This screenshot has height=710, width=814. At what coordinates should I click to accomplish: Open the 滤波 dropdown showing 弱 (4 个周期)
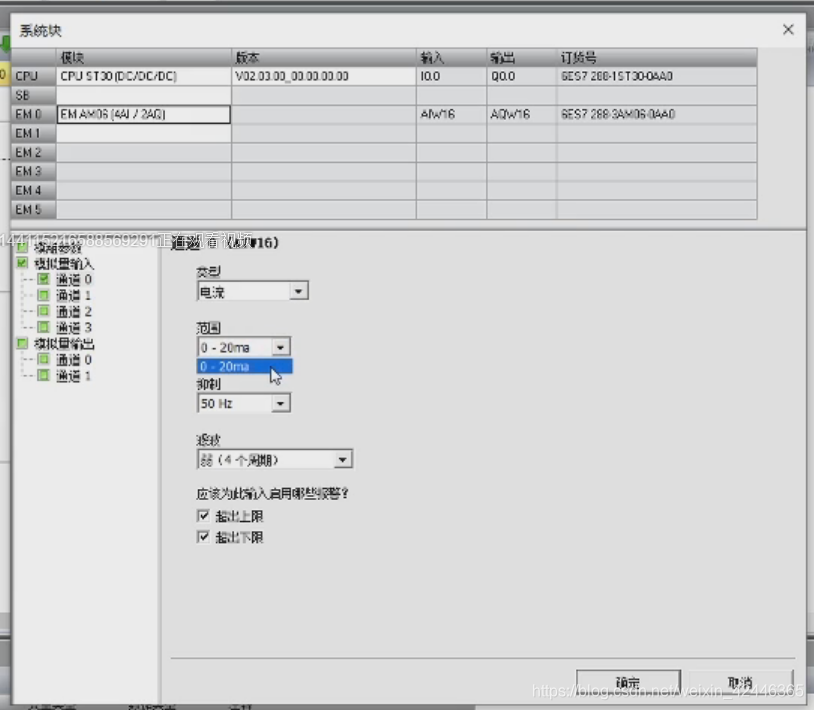(275, 459)
